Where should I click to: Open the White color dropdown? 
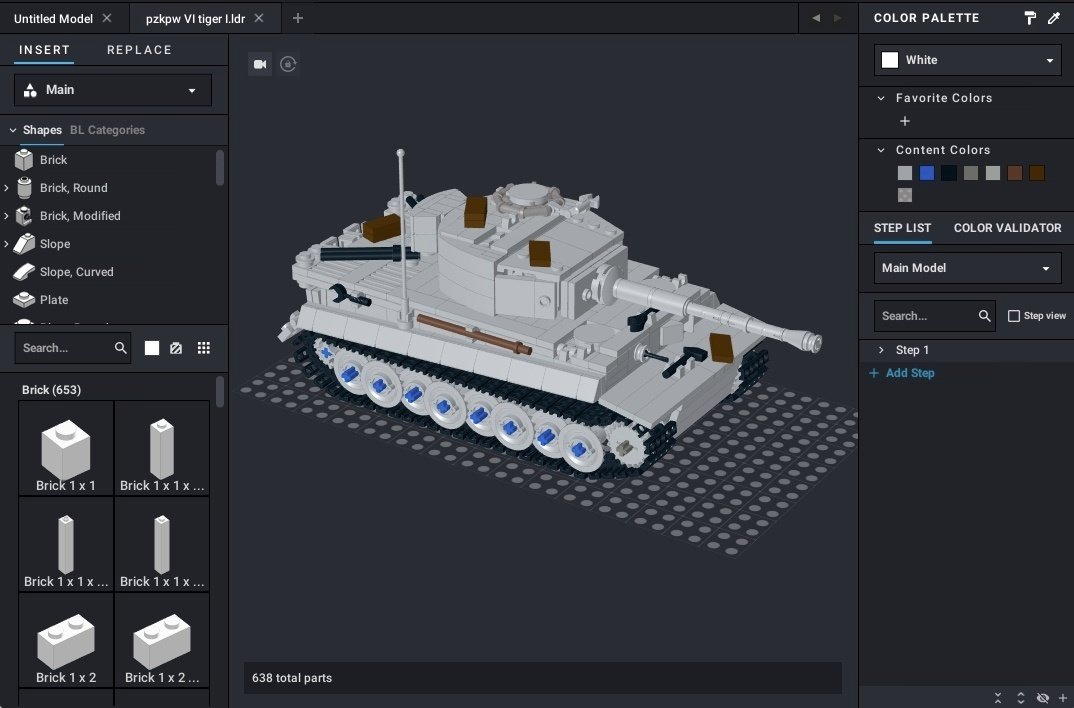click(x=967, y=60)
